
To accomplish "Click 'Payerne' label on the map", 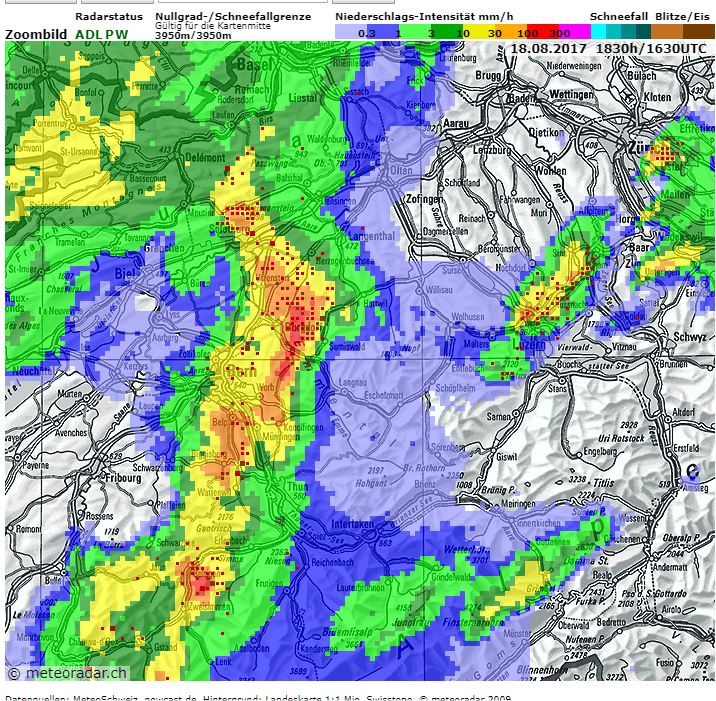I will pos(36,465).
